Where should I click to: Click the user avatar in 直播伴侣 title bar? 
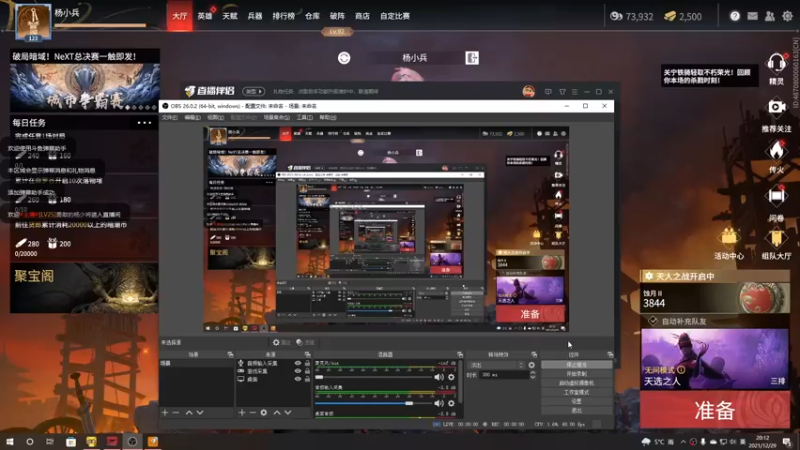(x=529, y=91)
